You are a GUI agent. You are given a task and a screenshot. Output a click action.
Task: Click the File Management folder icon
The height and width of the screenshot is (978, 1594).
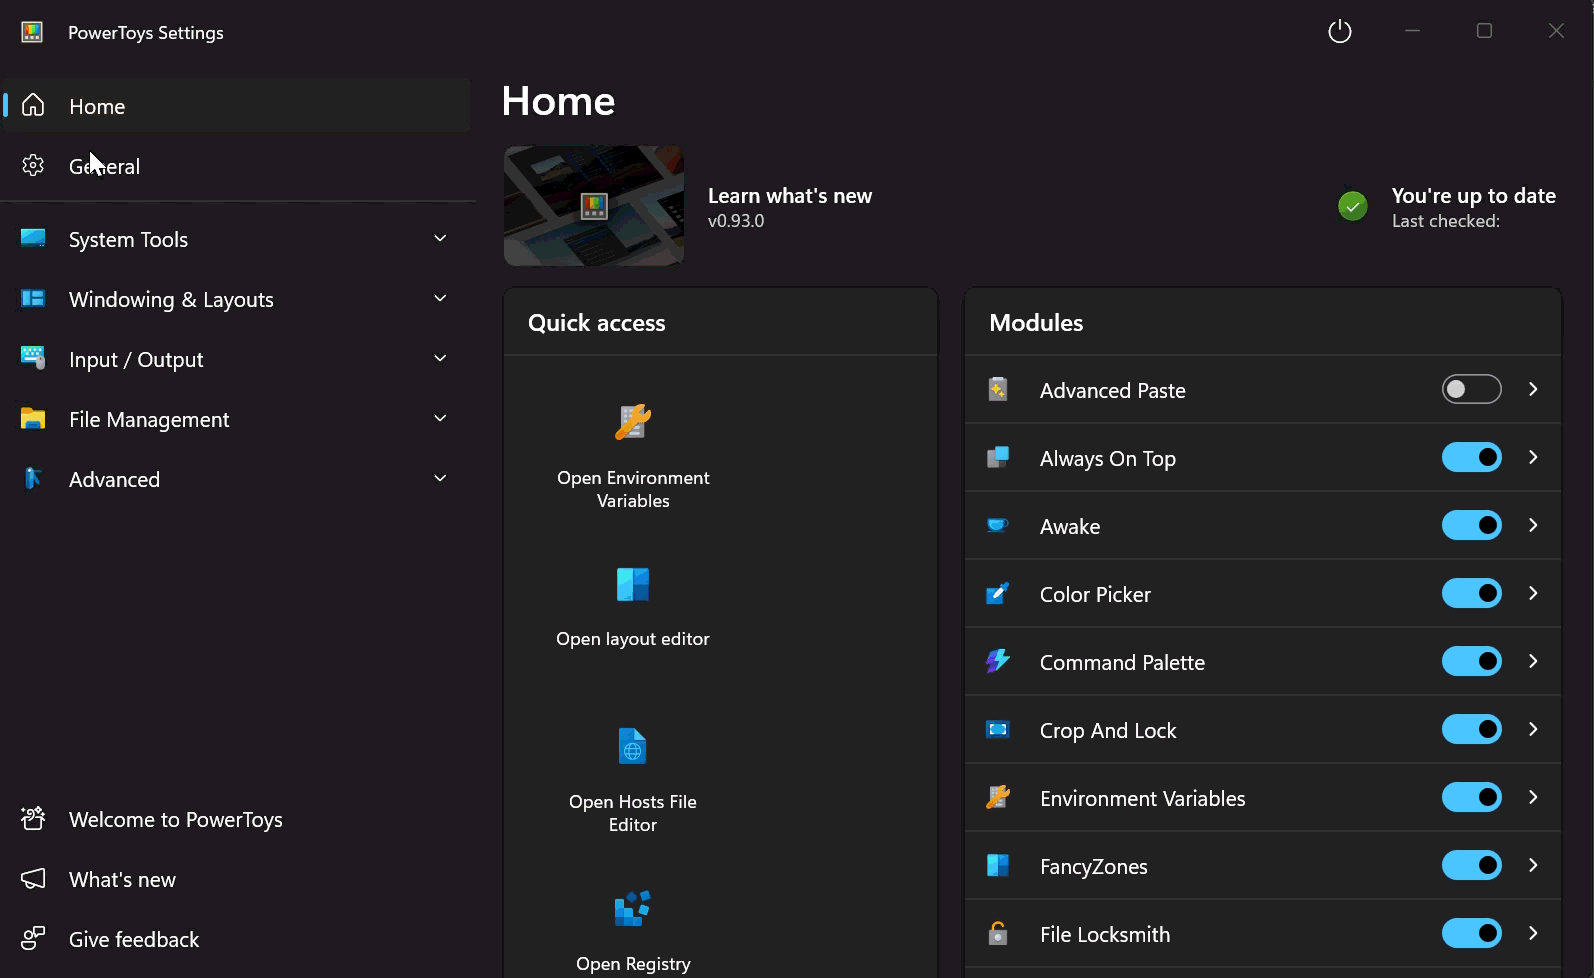pos(33,418)
